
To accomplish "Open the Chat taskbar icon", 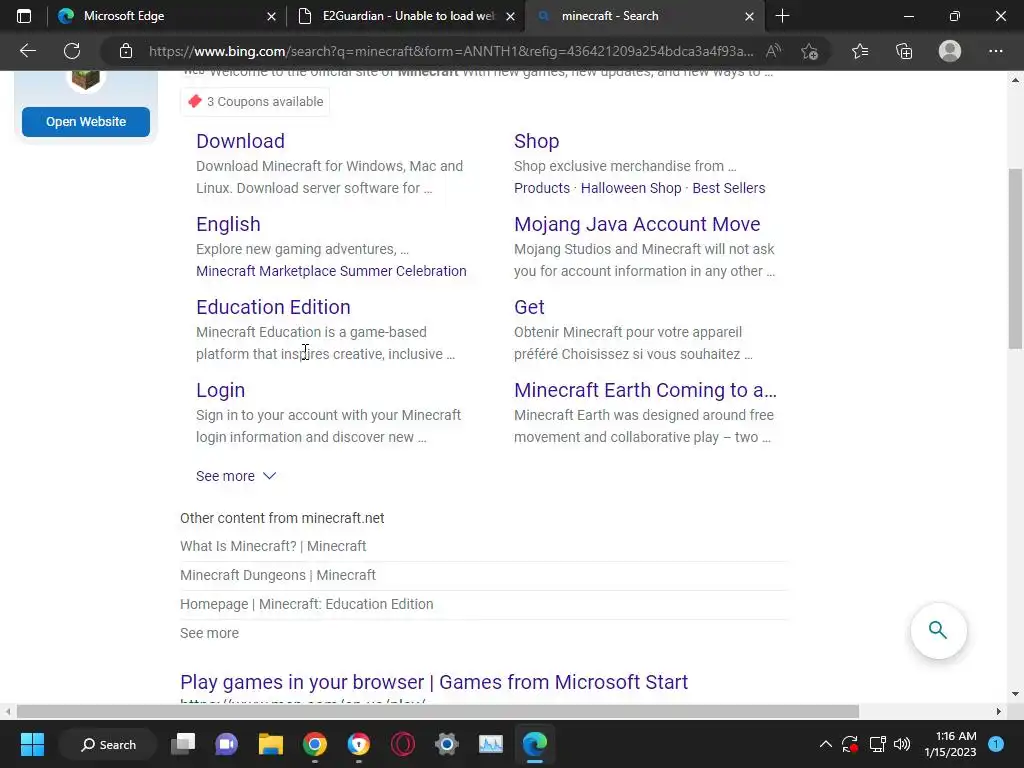I will click(x=227, y=744).
